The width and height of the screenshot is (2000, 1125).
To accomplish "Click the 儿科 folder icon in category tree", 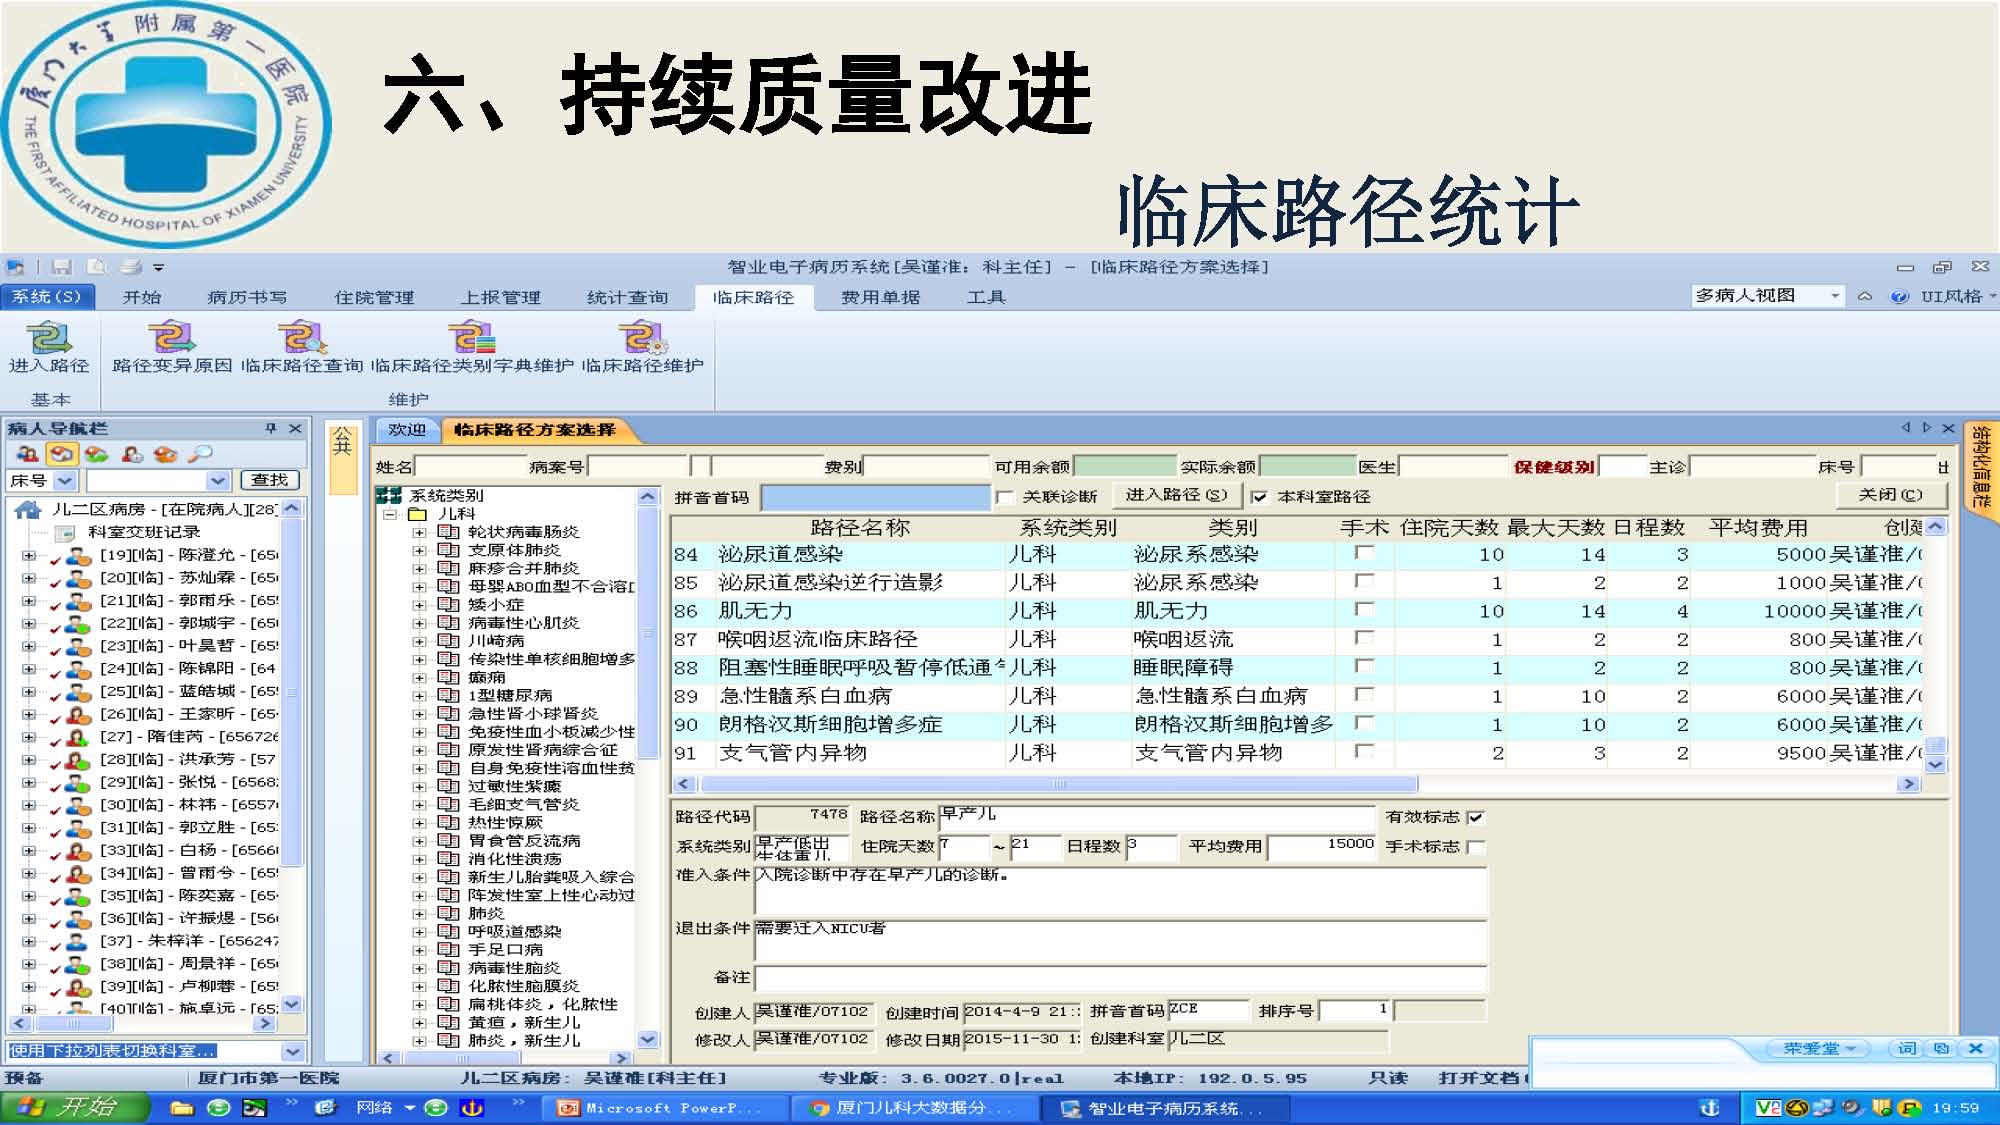I will pyautogui.click(x=418, y=514).
